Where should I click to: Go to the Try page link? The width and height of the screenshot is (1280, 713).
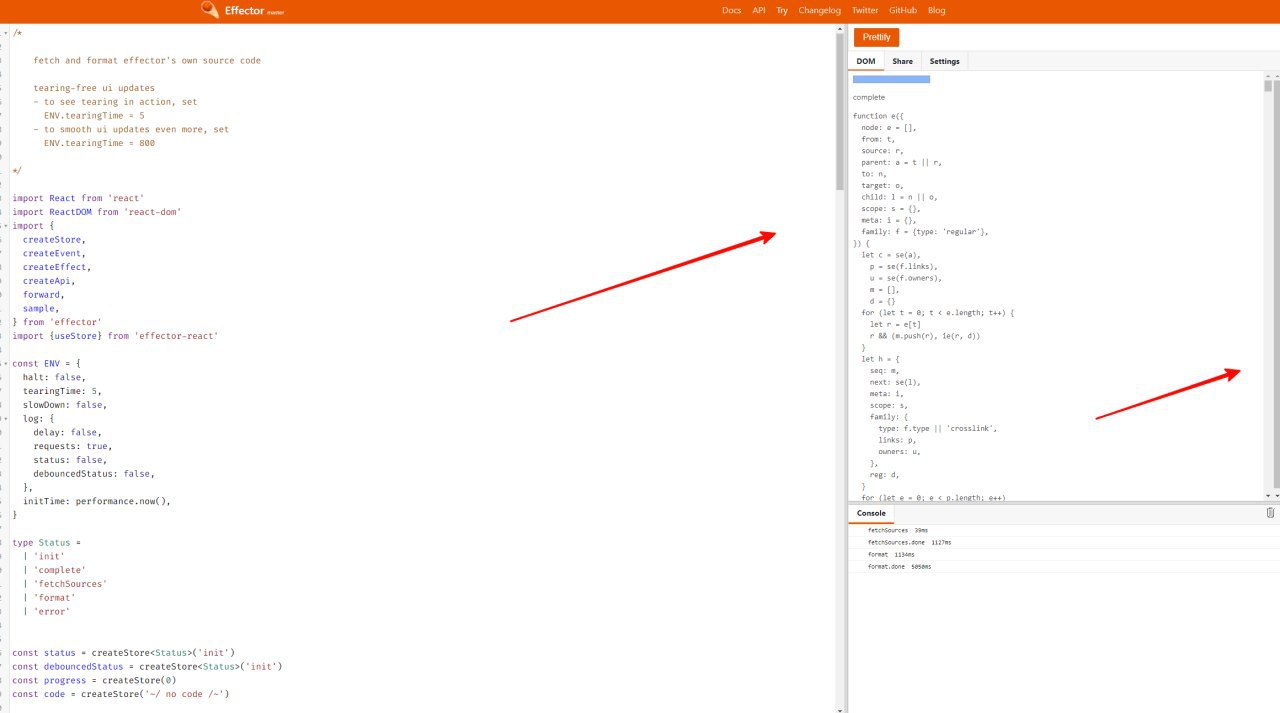782,10
